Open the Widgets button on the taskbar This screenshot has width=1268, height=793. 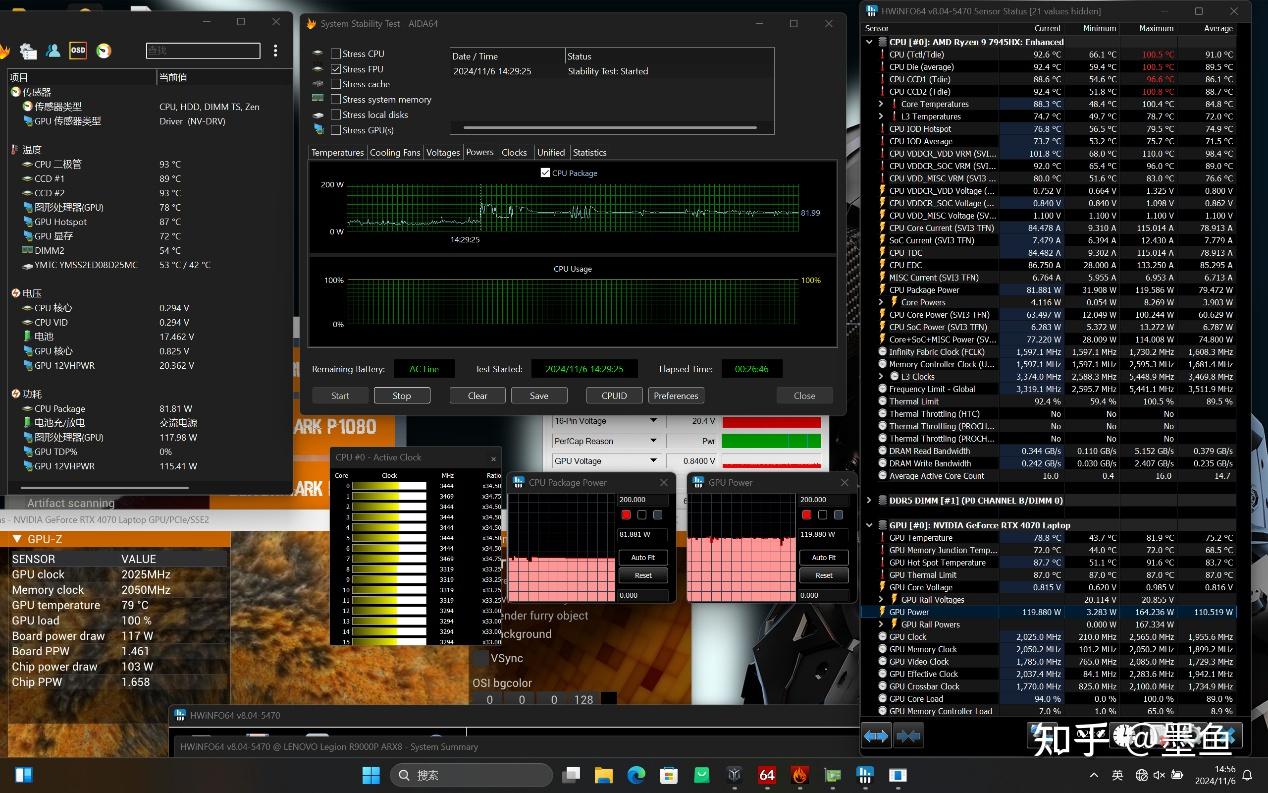24,775
